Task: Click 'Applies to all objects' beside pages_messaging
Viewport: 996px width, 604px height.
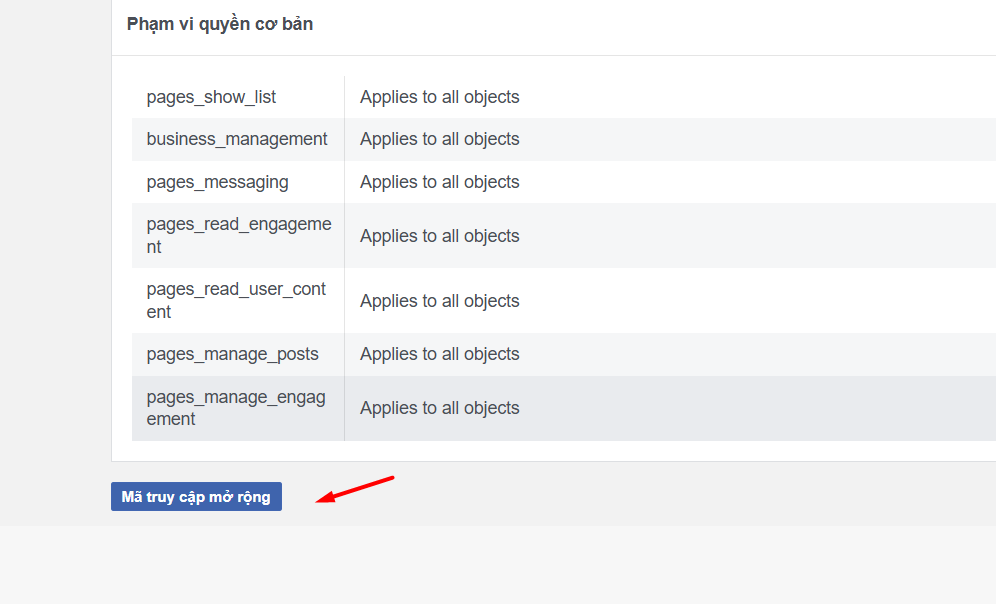Action: [440, 182]
